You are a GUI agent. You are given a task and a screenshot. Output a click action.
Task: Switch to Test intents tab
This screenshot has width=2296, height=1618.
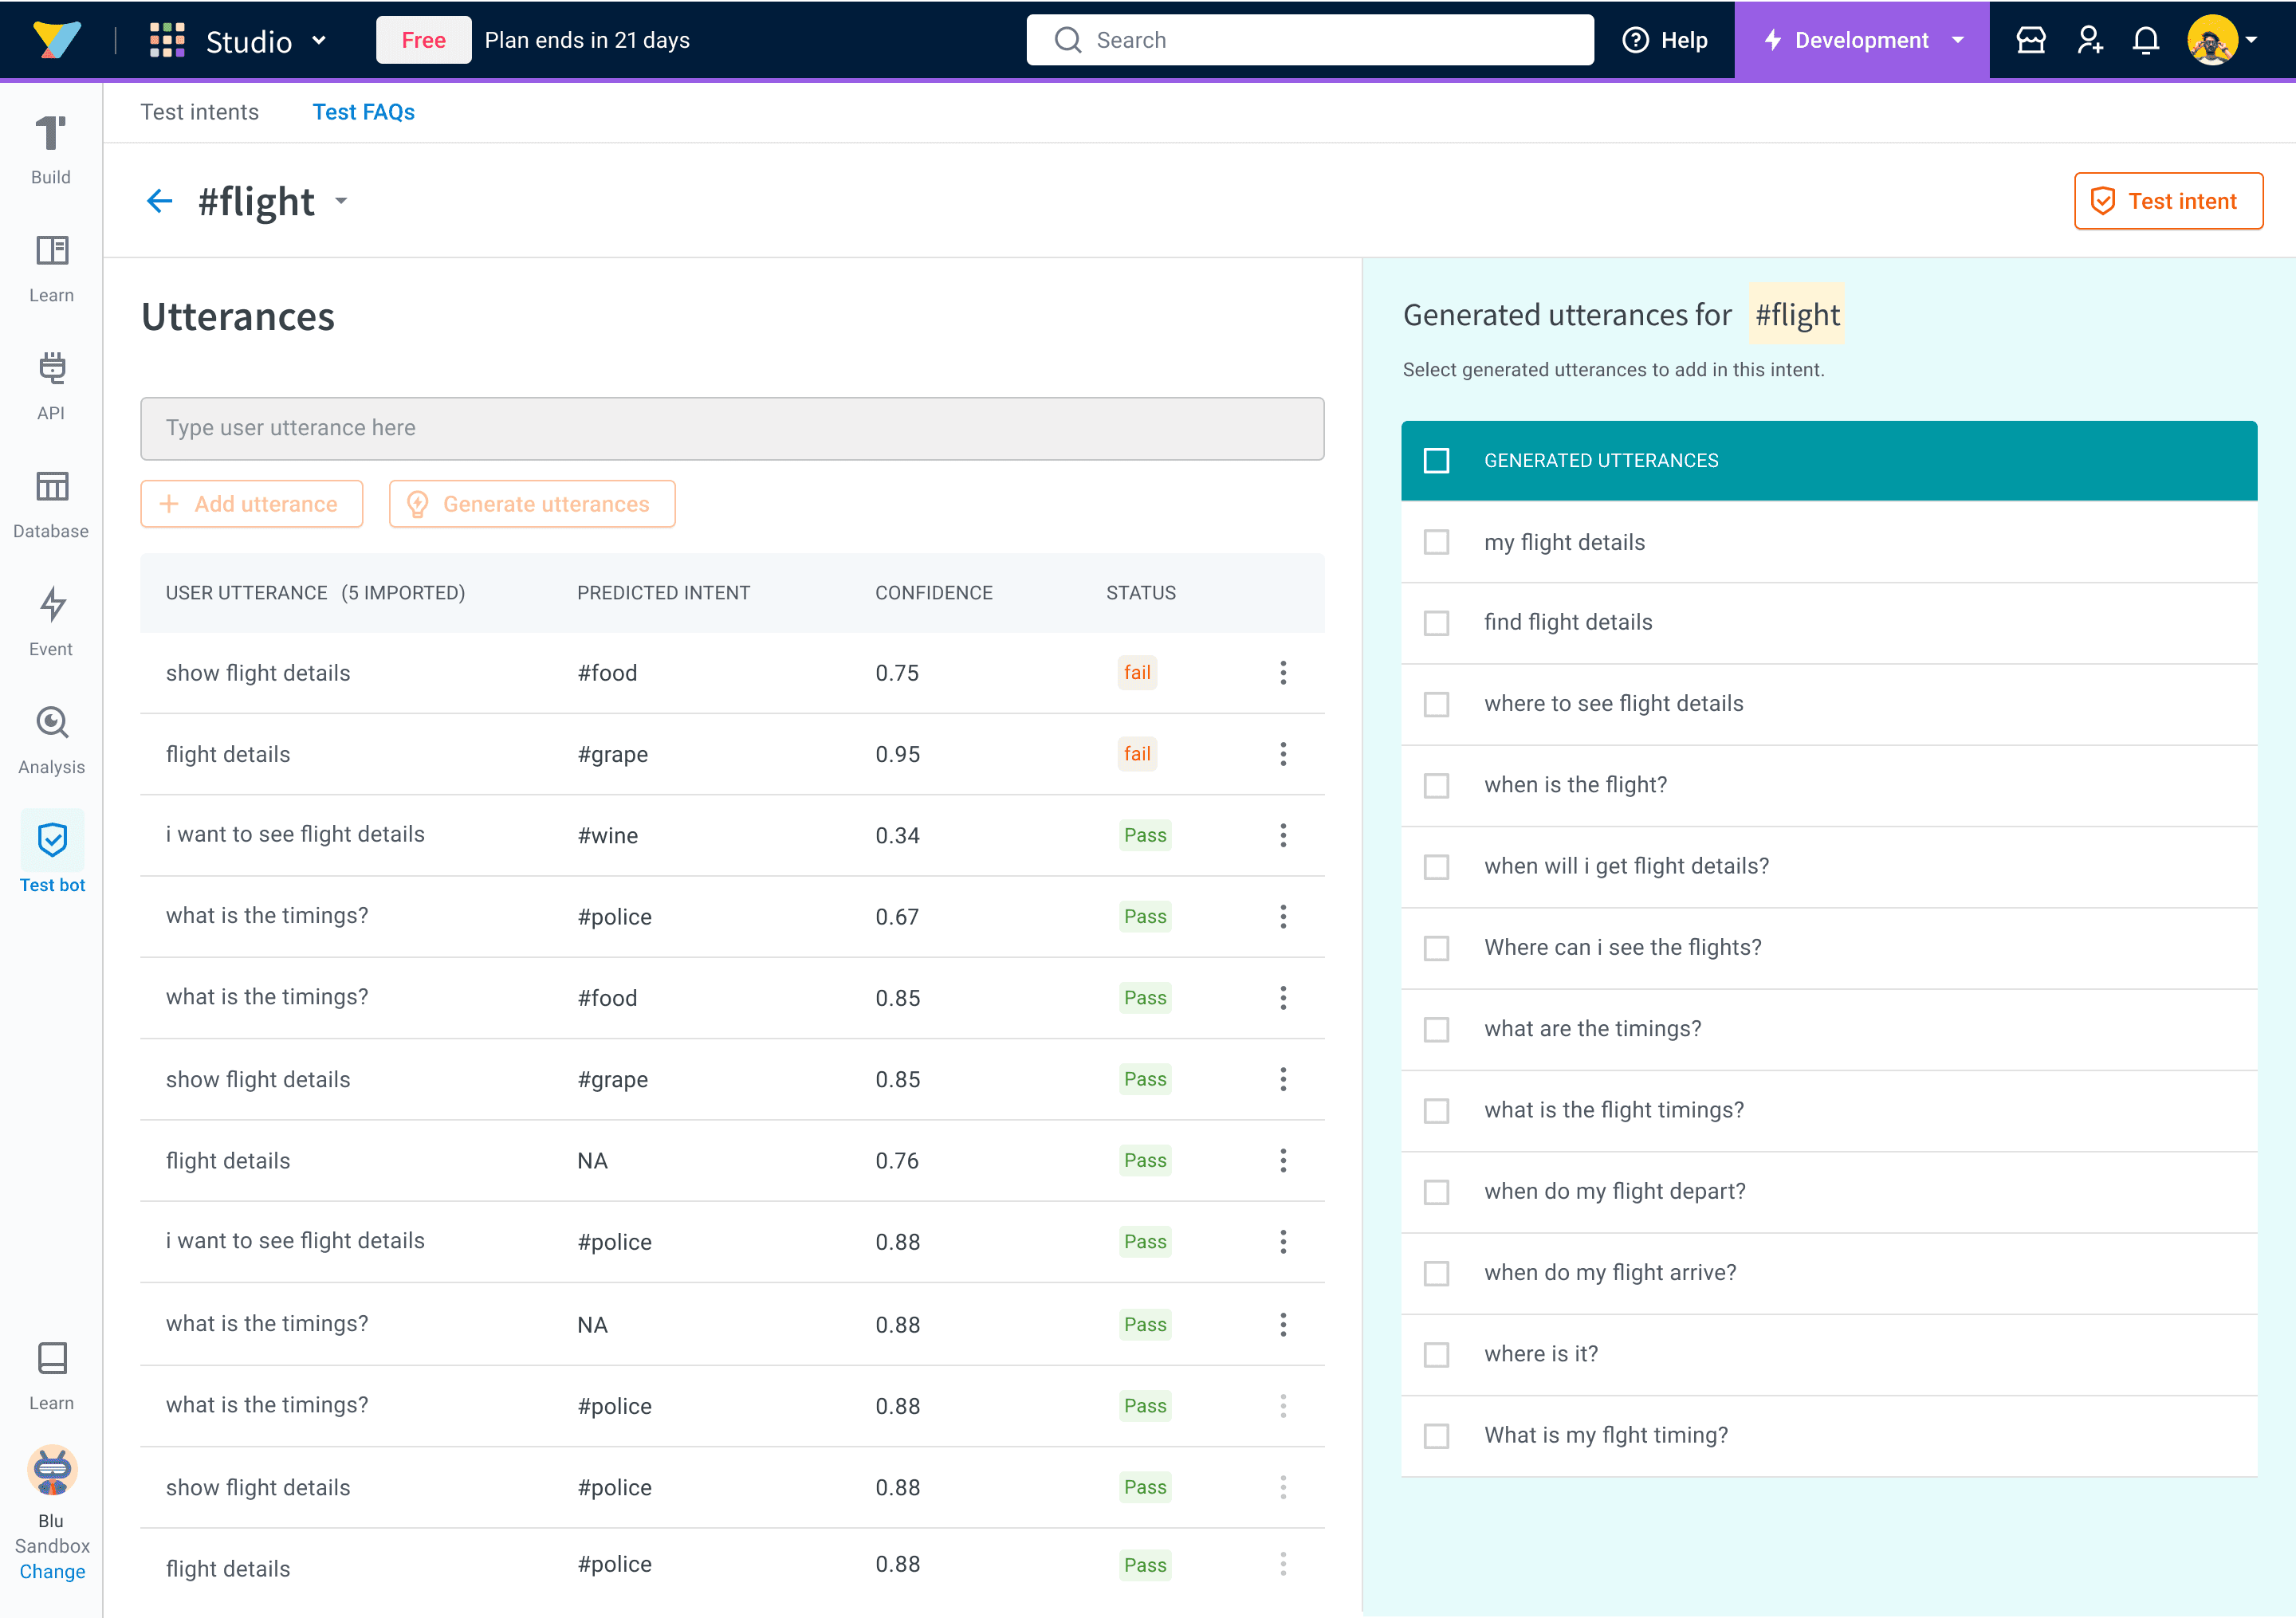tap(199, 112)
